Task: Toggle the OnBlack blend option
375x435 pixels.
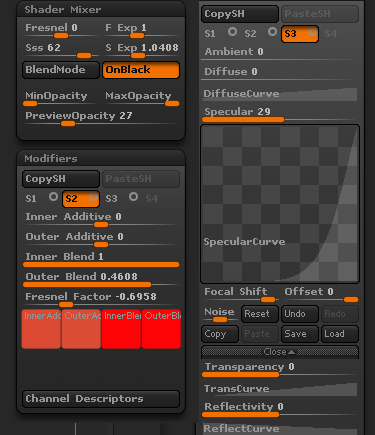Action: click(141, 70)
